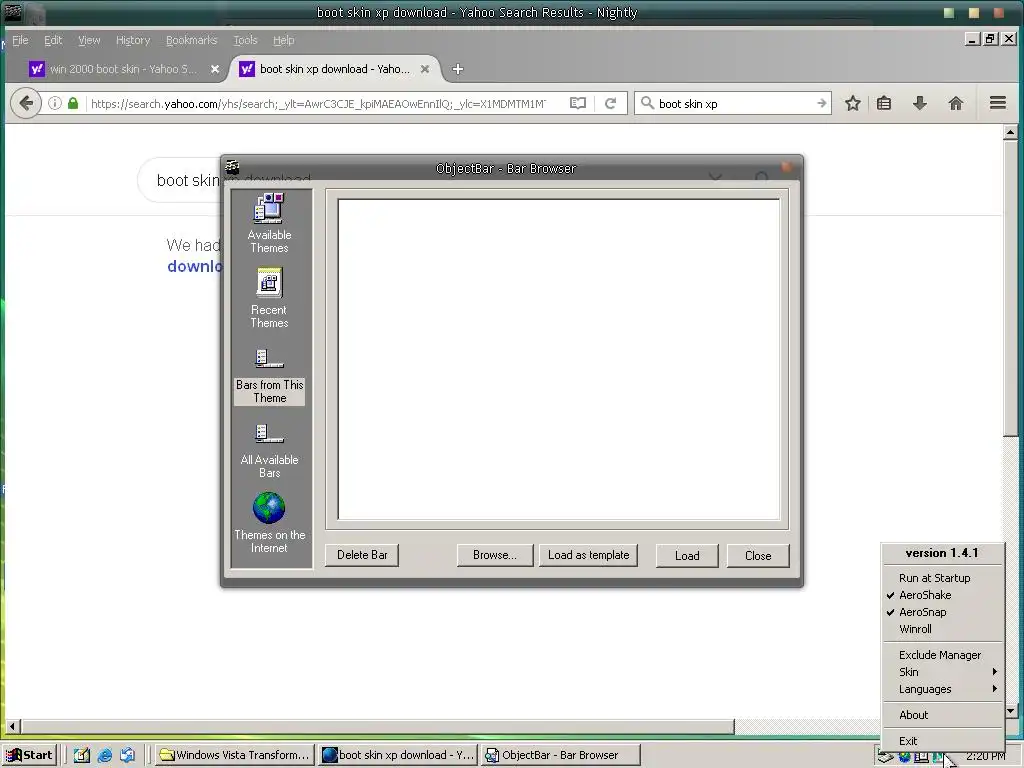Open the View menu
Screen dimensions: 1024x768
pyautogui.click(x=89, y=40)
